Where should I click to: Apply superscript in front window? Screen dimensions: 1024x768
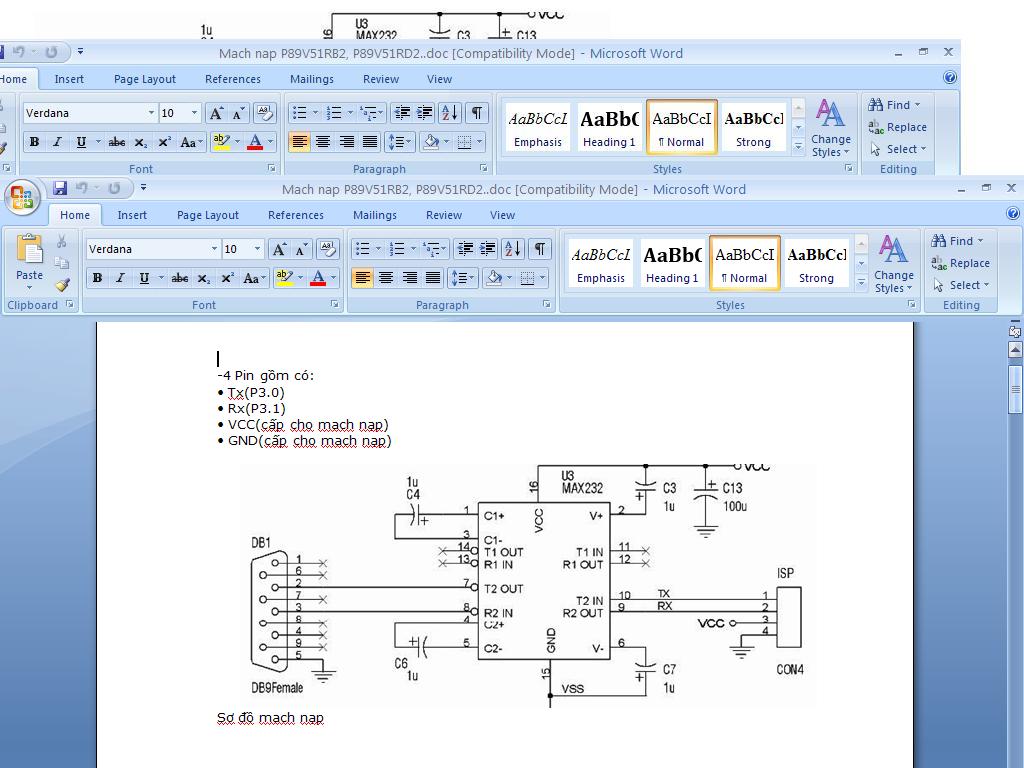click(227, 278)
